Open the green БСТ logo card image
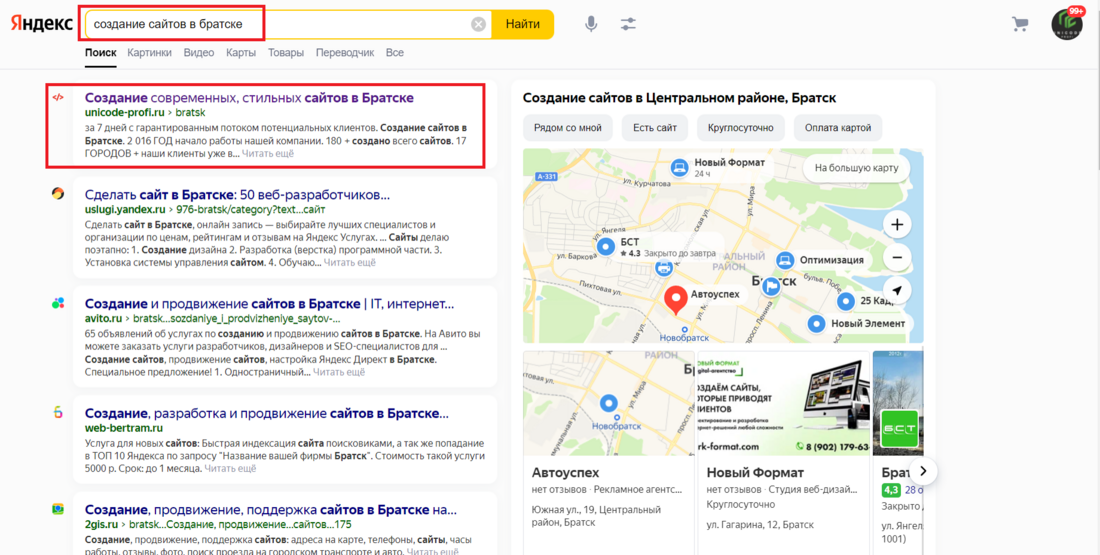This screenshot has height=555, width=1100. (899, 403)
